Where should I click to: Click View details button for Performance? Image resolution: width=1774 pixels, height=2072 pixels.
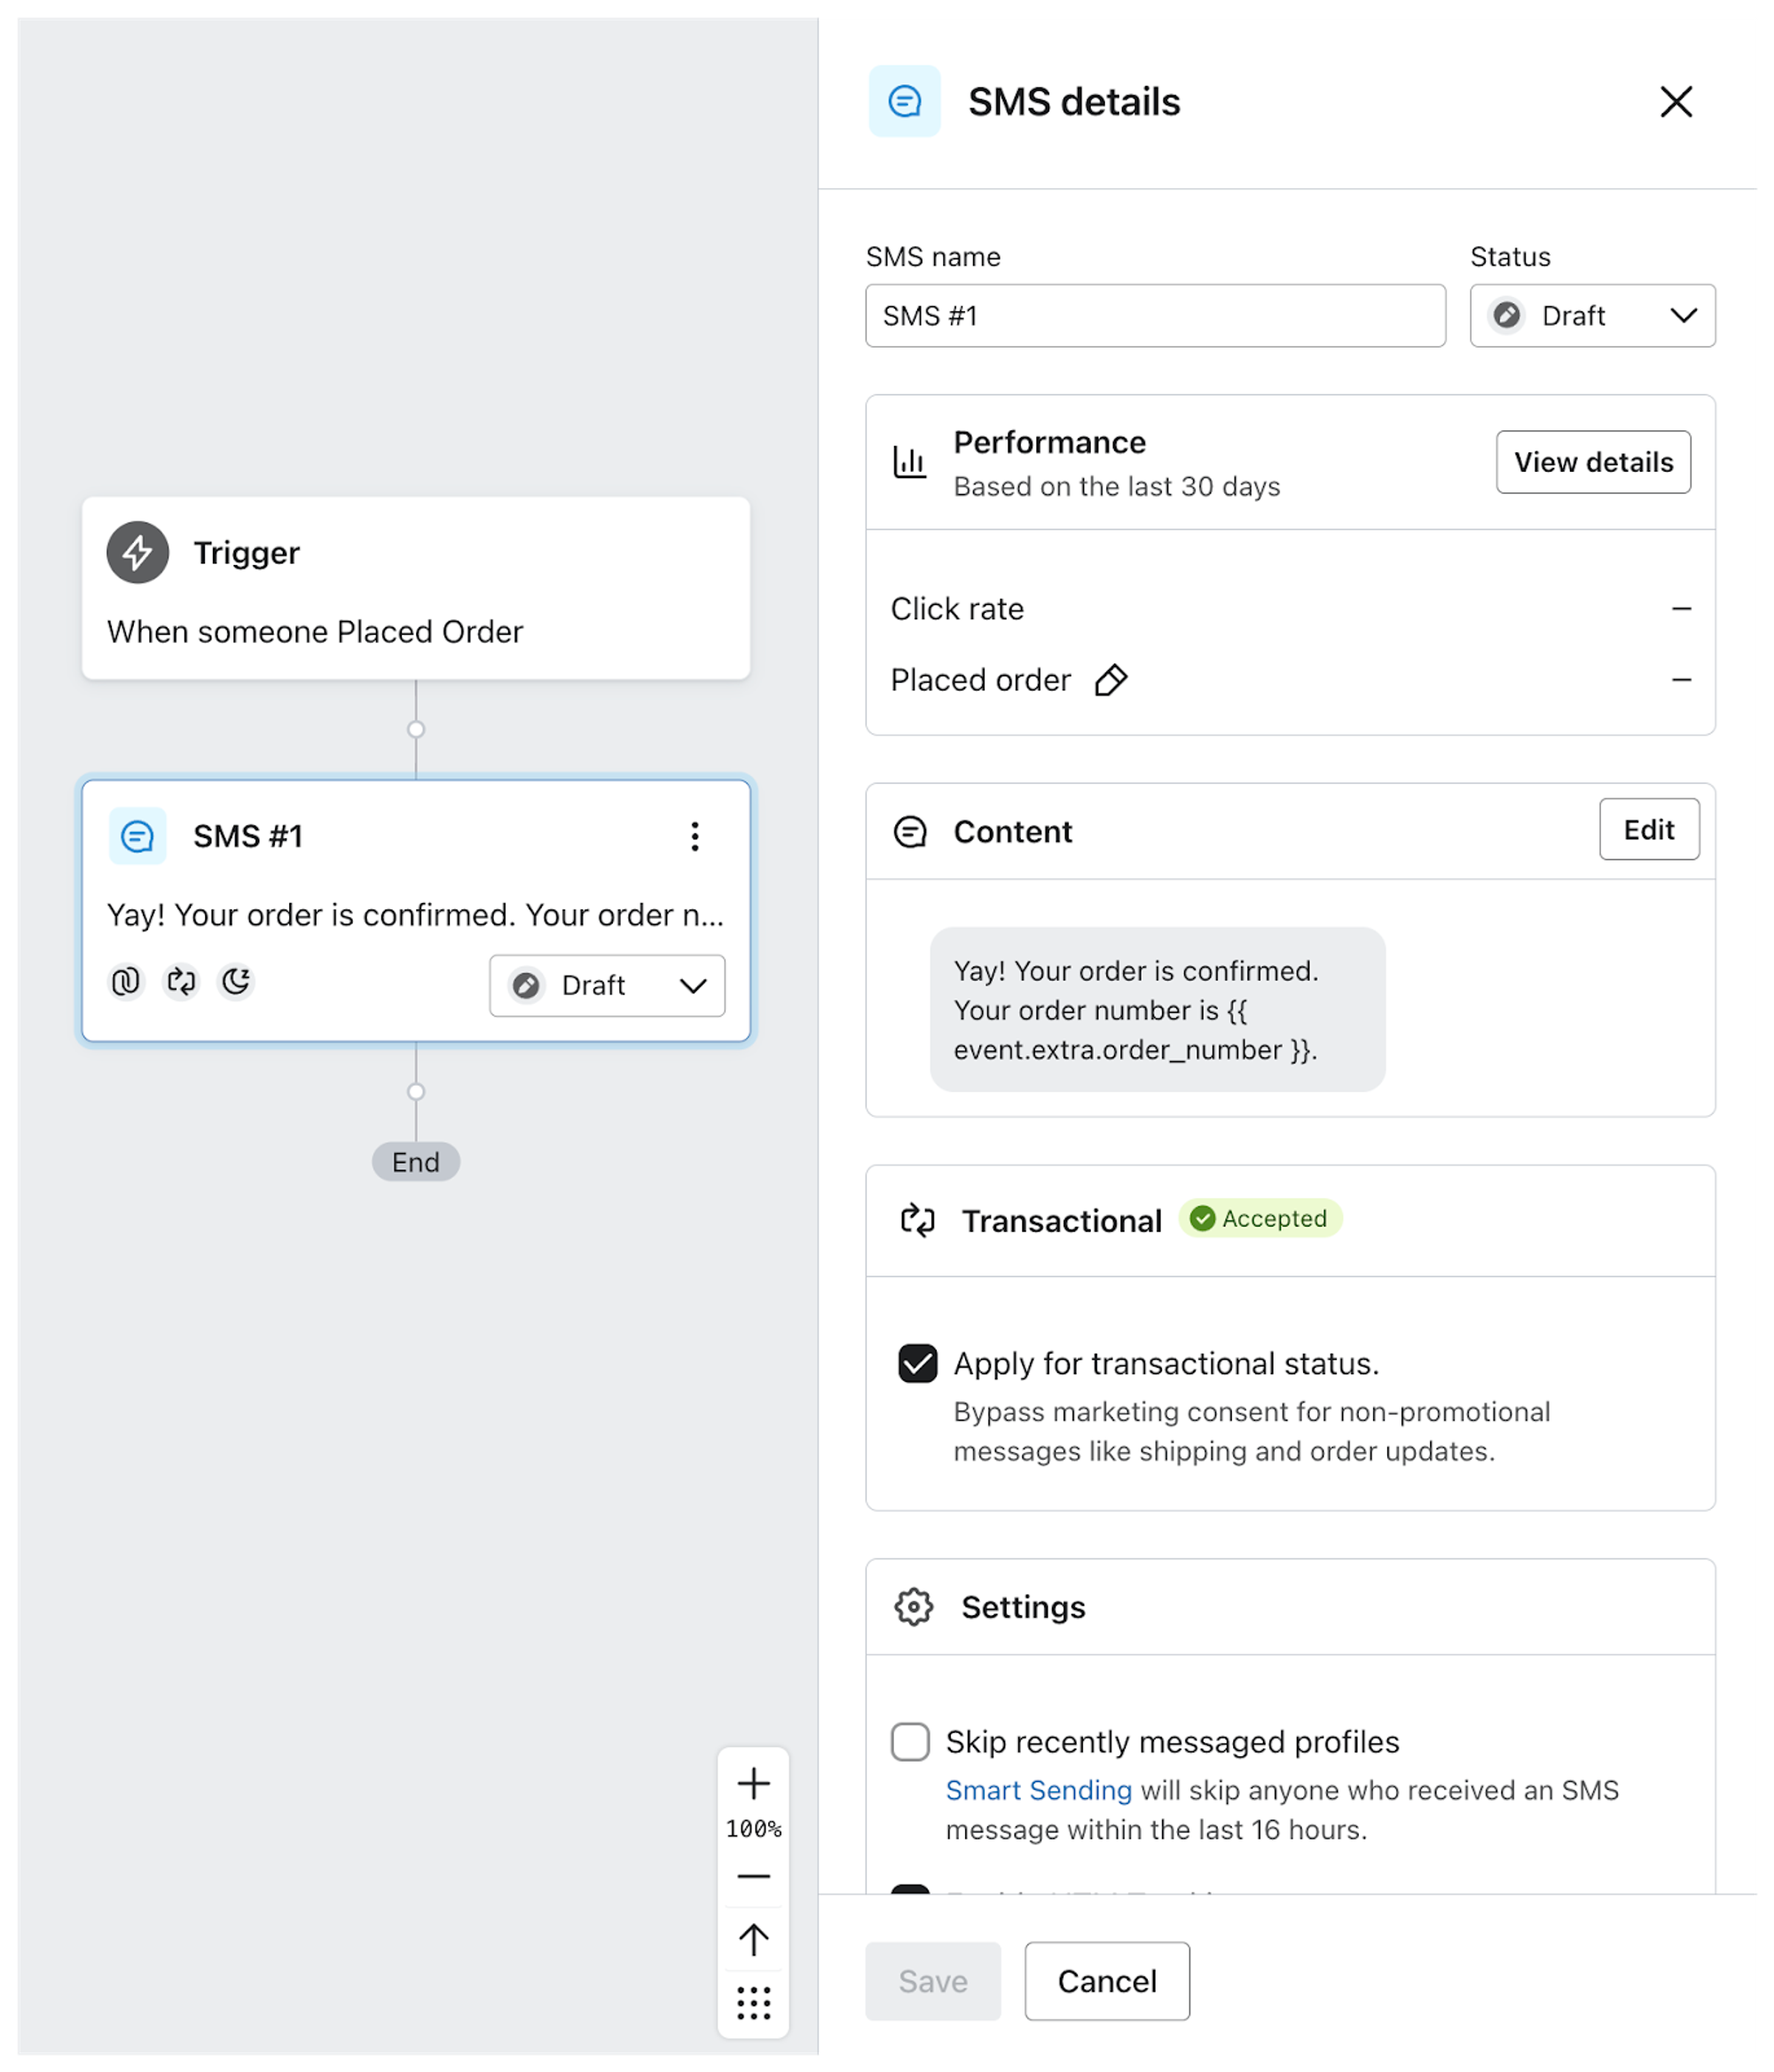(x=1593, y=461)
